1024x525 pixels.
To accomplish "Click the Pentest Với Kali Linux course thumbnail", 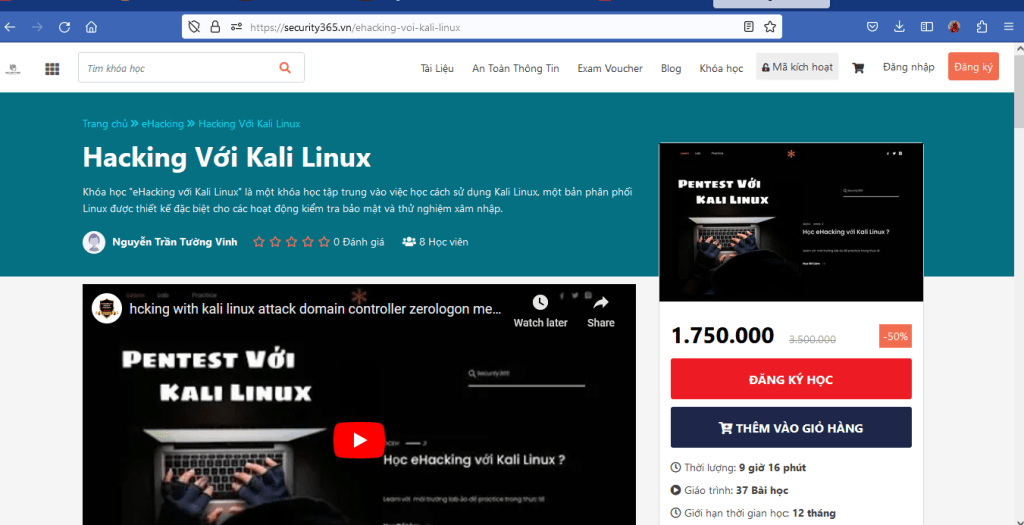I will coord(791,221).
